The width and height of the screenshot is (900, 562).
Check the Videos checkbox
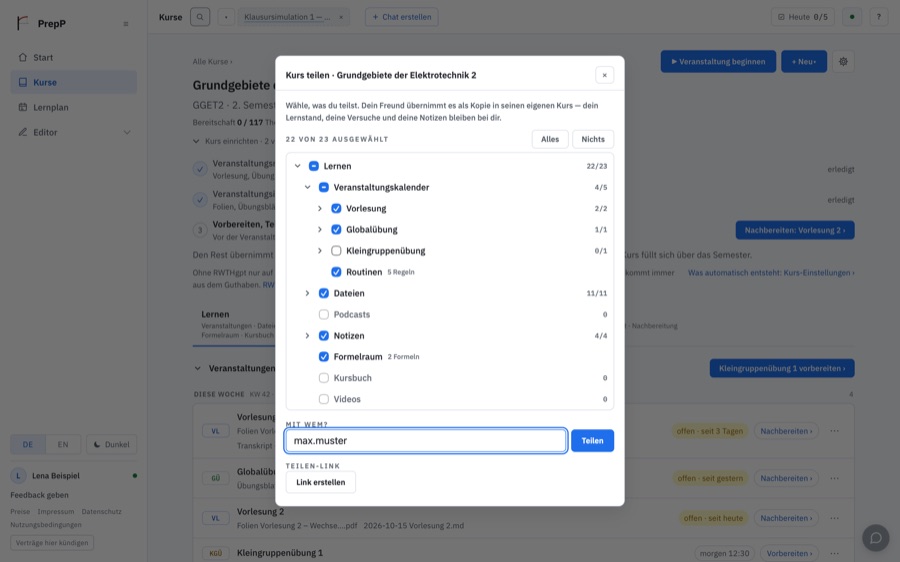(324, 399)
